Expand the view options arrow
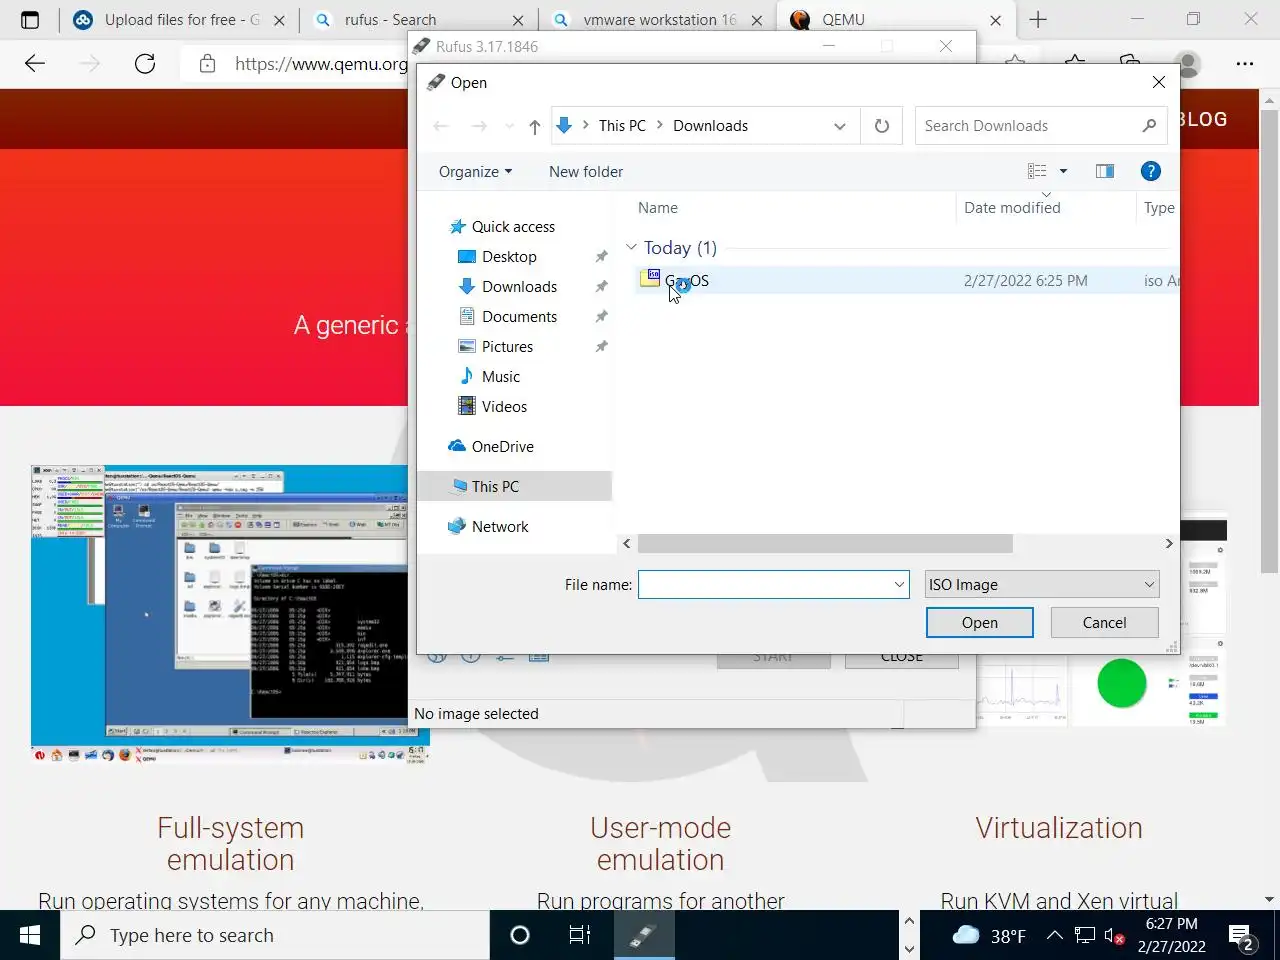 tap(1063, 171)
